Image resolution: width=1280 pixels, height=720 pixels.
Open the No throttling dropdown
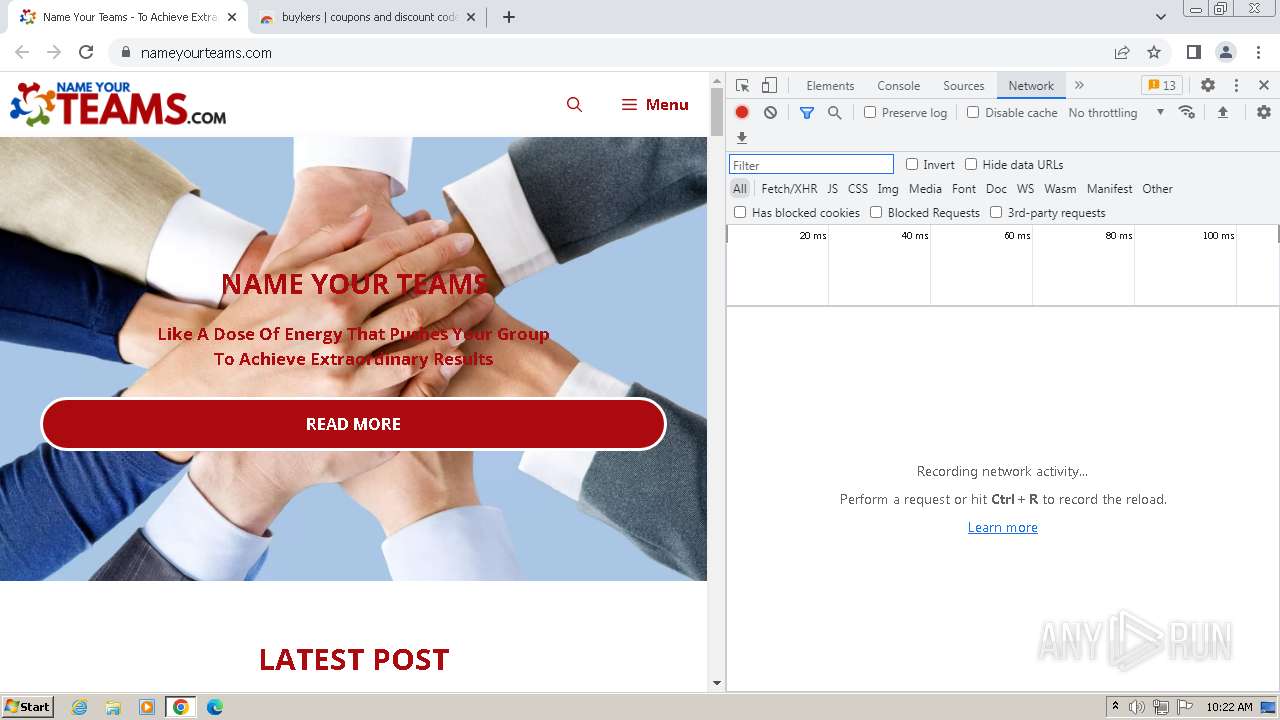point(1116,112)
